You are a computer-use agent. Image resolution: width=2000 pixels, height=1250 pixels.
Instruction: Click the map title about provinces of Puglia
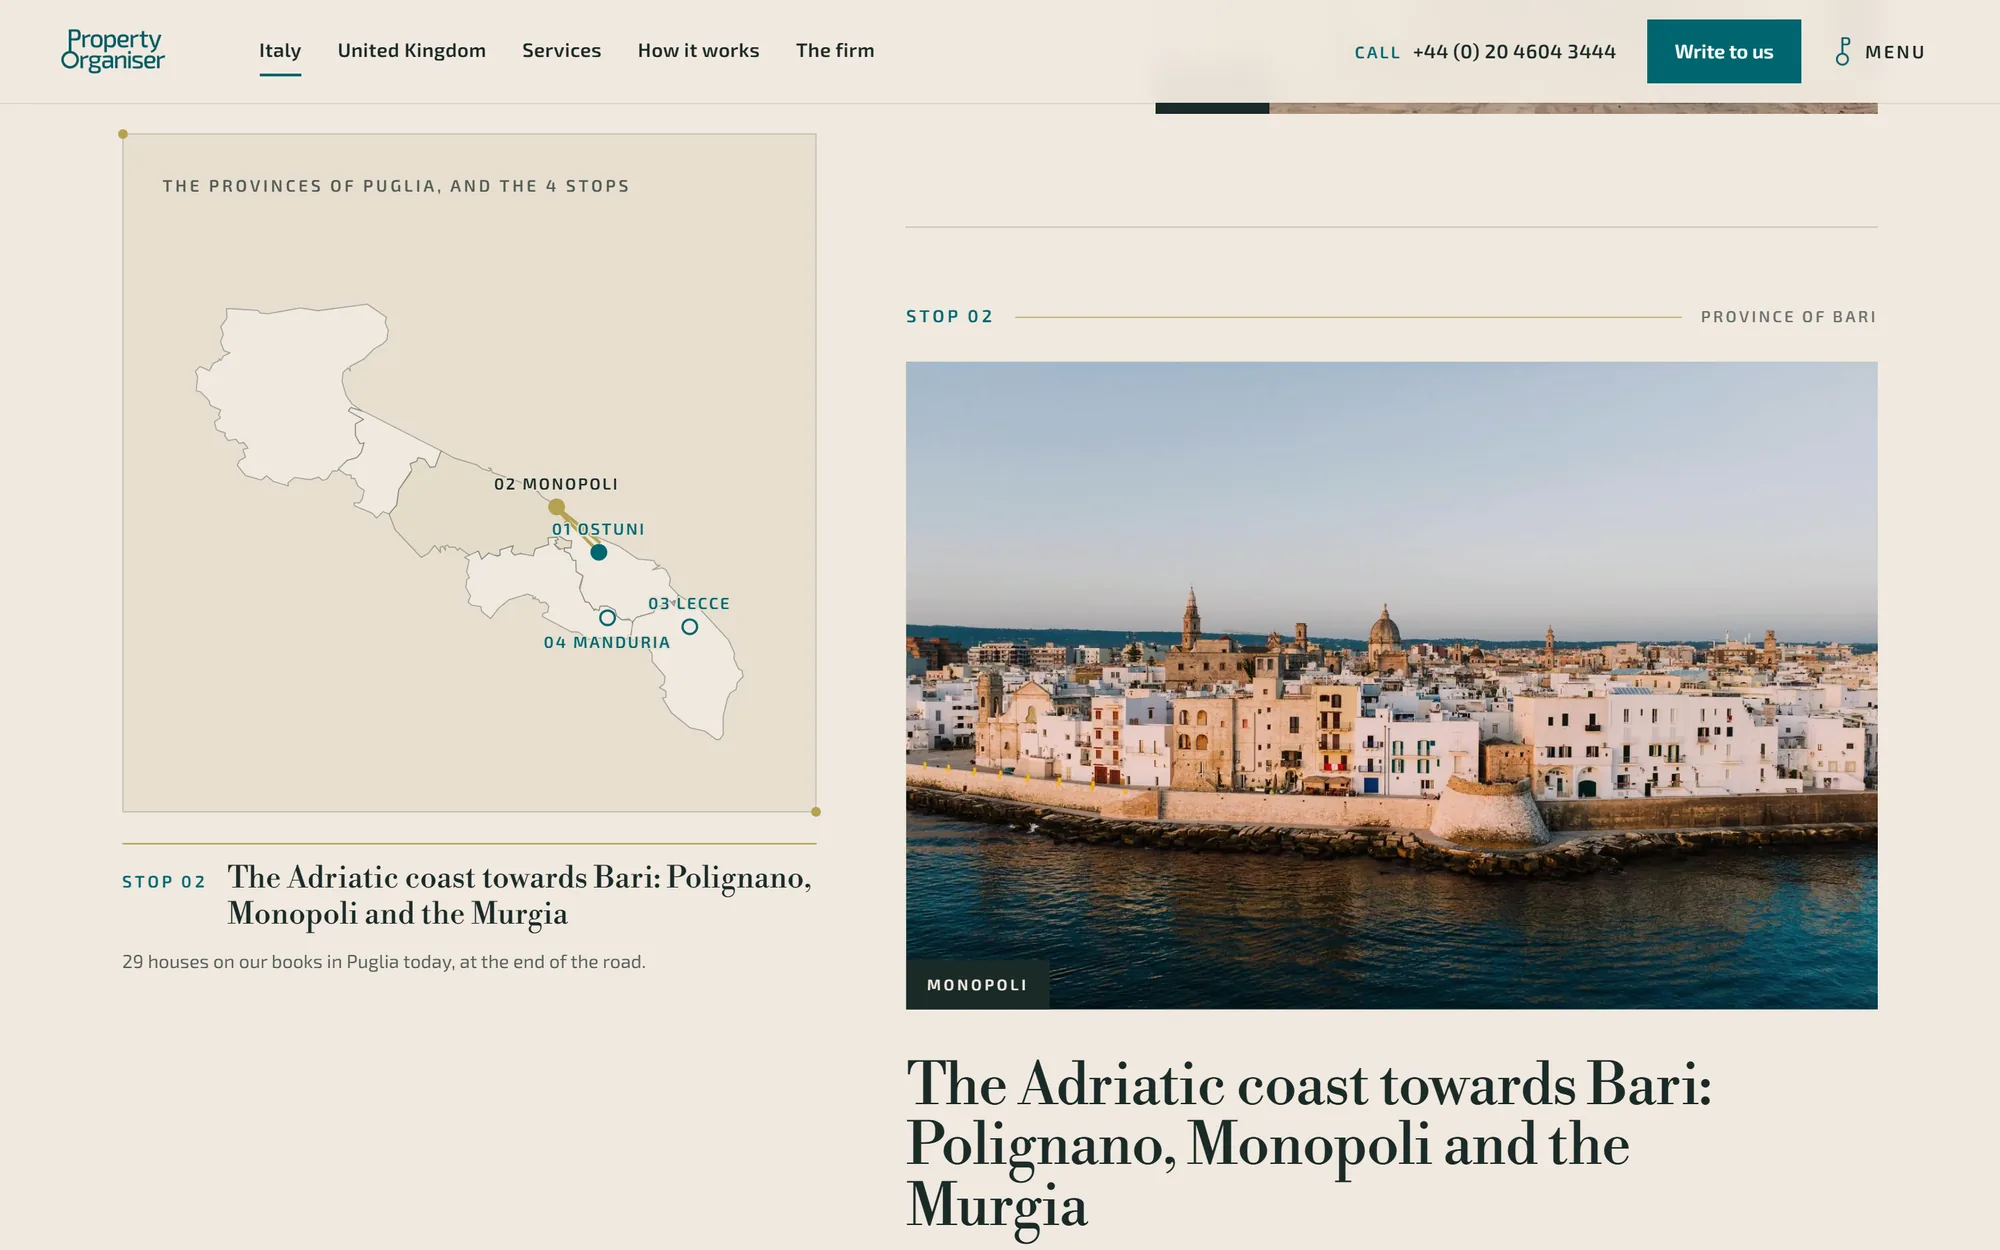pos(396,186)
